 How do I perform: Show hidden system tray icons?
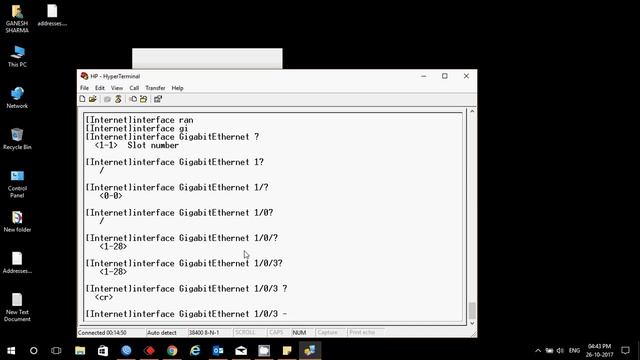[538, 351]
